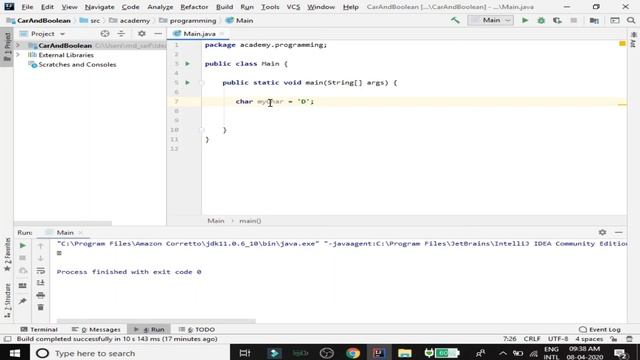Run Main with the green play button
The width and height of the screenshot is (640, 360).
coord(525,20)
